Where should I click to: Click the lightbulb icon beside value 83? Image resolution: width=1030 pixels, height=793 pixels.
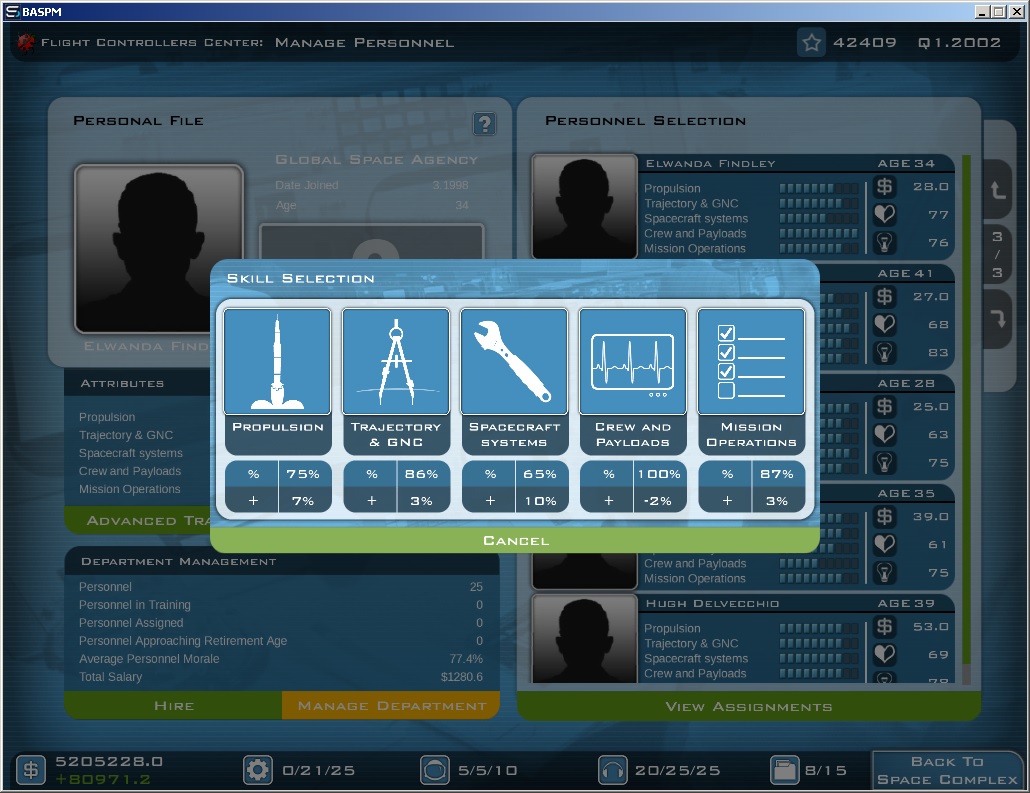pos(885,352)
